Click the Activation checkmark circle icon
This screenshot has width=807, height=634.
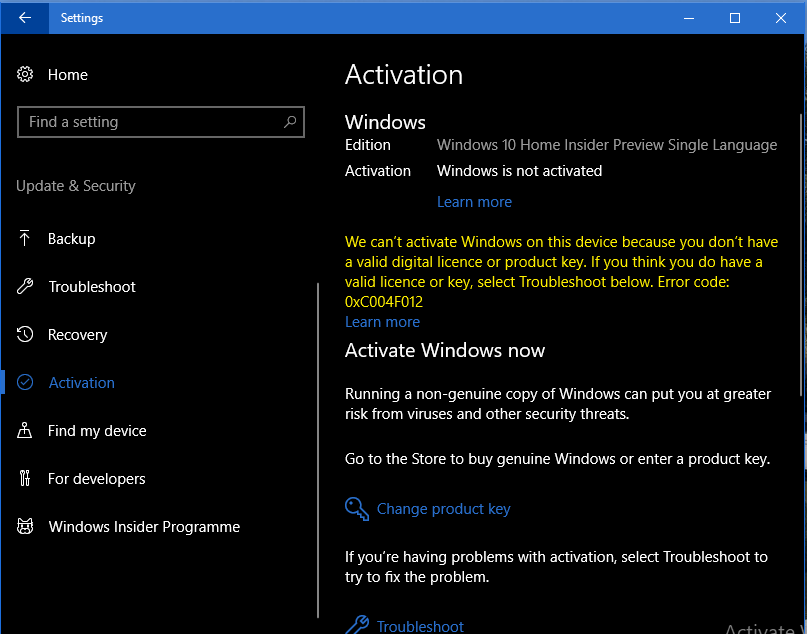click(x=25, y=382)
